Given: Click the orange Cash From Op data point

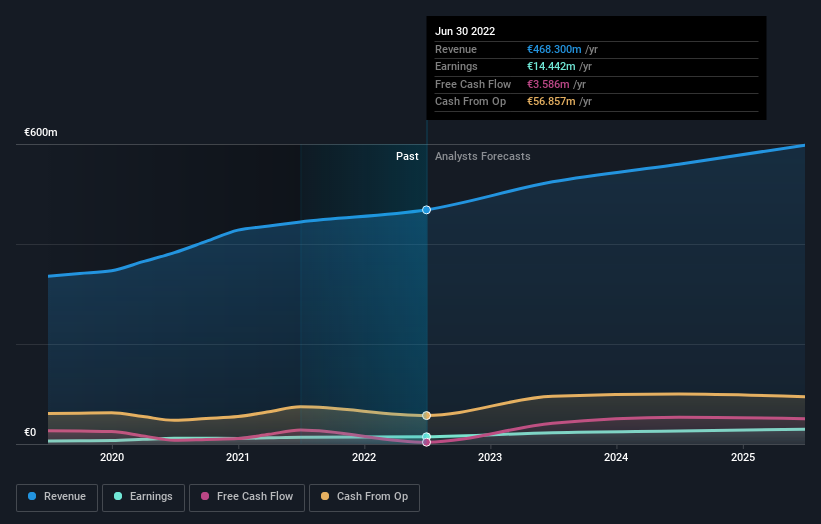Looking at the screenshot, I should (427, 416).
